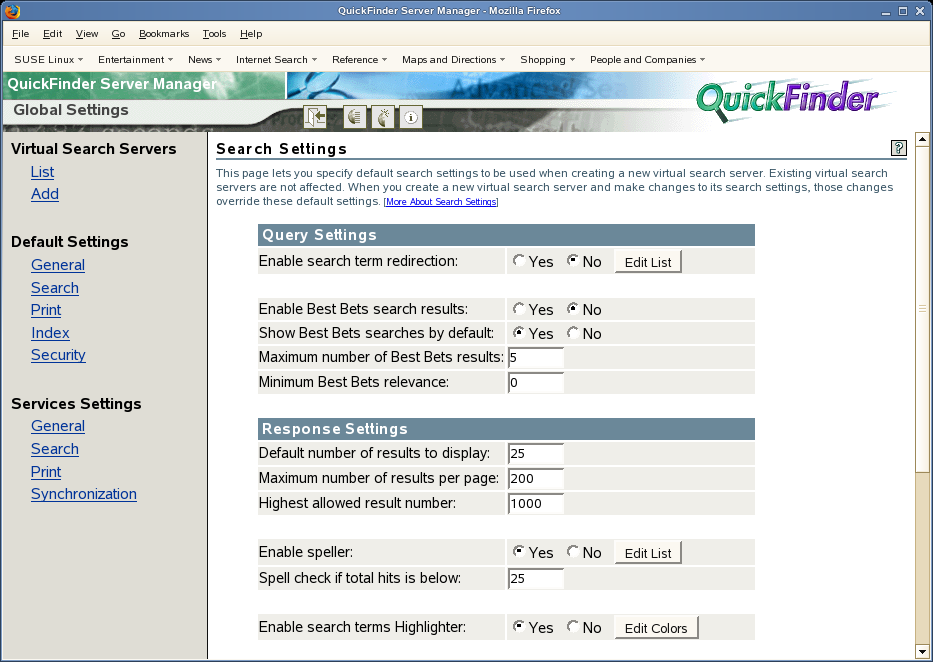933x662 pixels.
Task: Expand People and Companies bookmarks dropdown
Action: (x=647, y=59)
